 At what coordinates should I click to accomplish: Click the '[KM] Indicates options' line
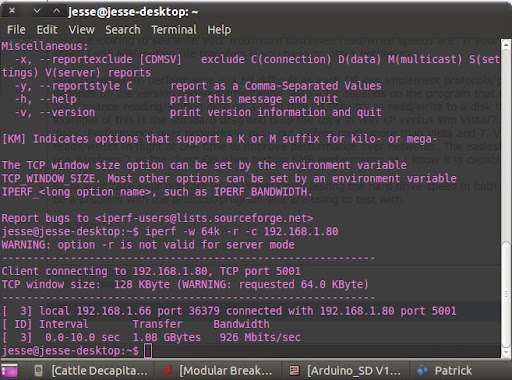(219, 139)
